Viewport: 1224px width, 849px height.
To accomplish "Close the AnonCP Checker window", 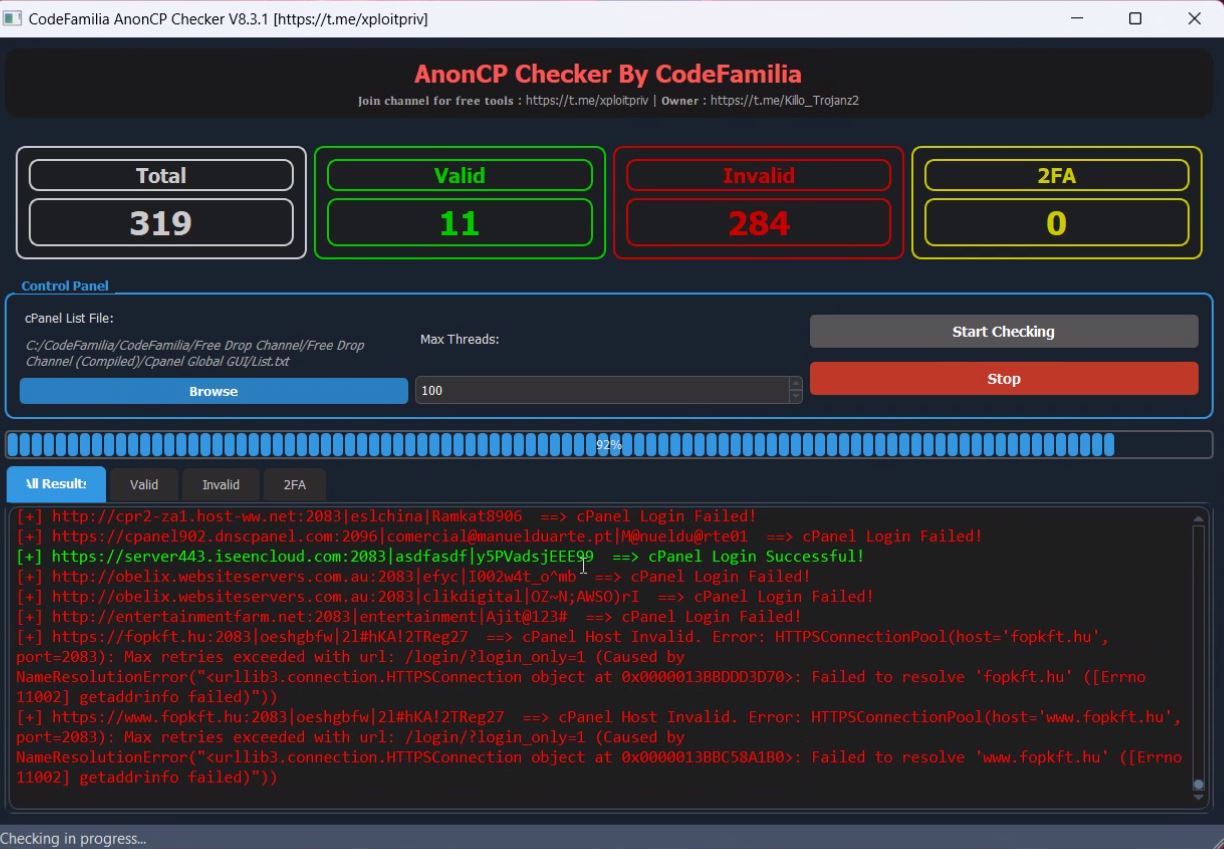I will click(1194, 18).
